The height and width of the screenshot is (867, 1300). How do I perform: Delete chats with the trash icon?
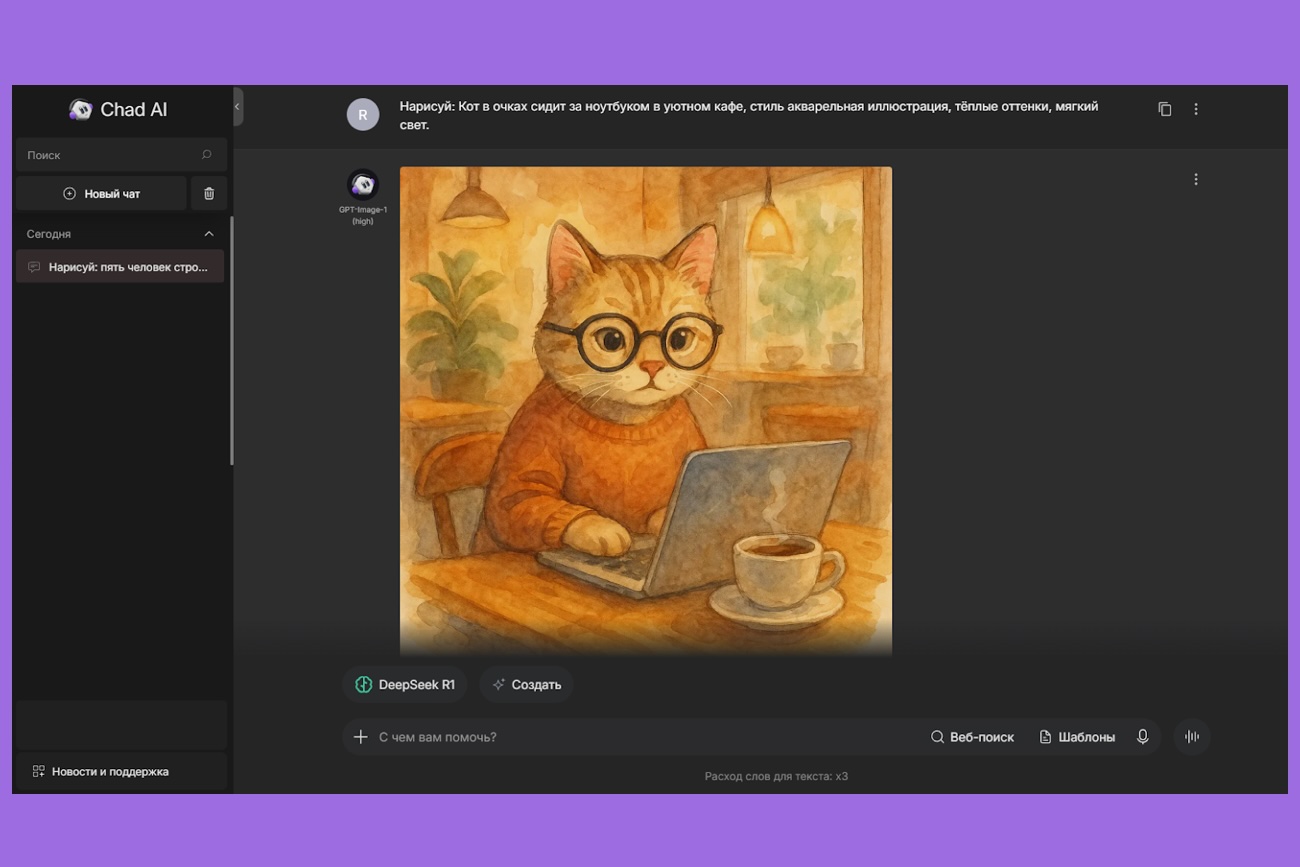click(209, 194)
